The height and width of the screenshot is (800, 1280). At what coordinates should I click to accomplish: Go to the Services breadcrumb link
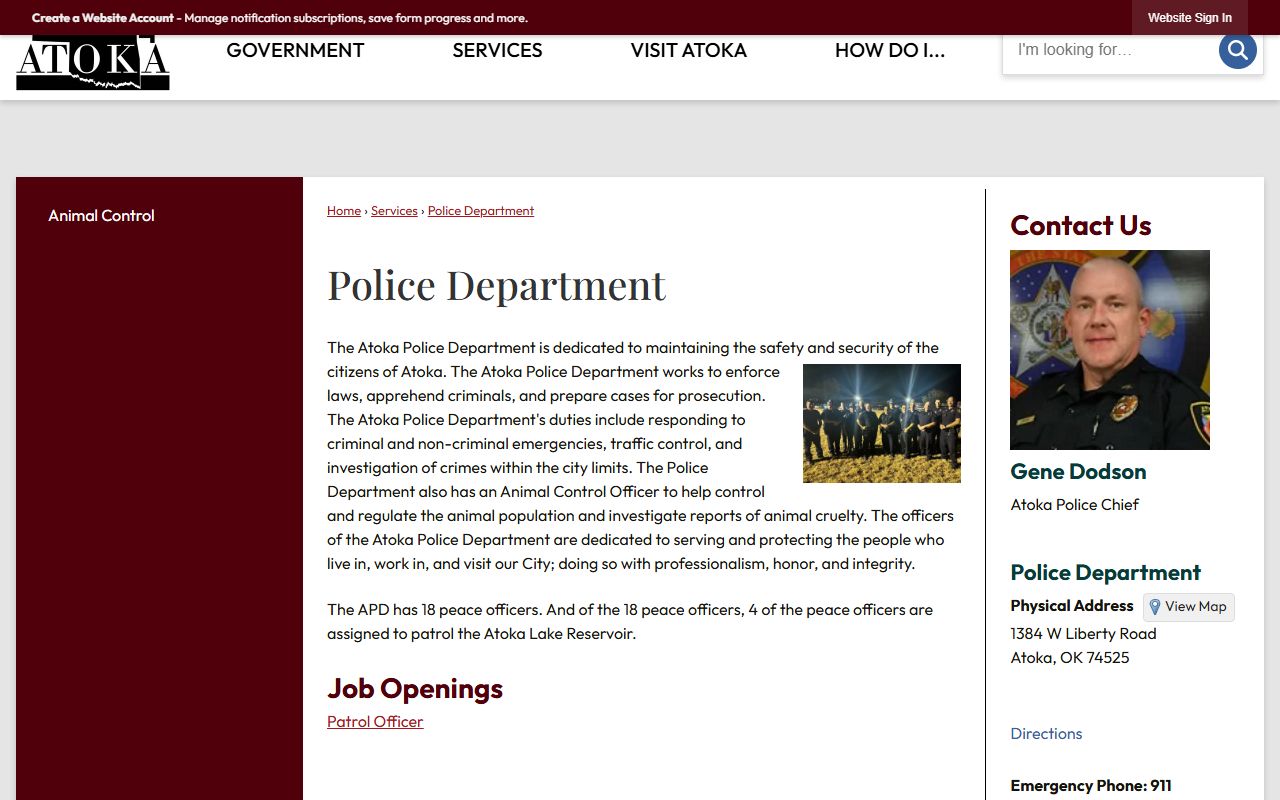coord(394,211)
